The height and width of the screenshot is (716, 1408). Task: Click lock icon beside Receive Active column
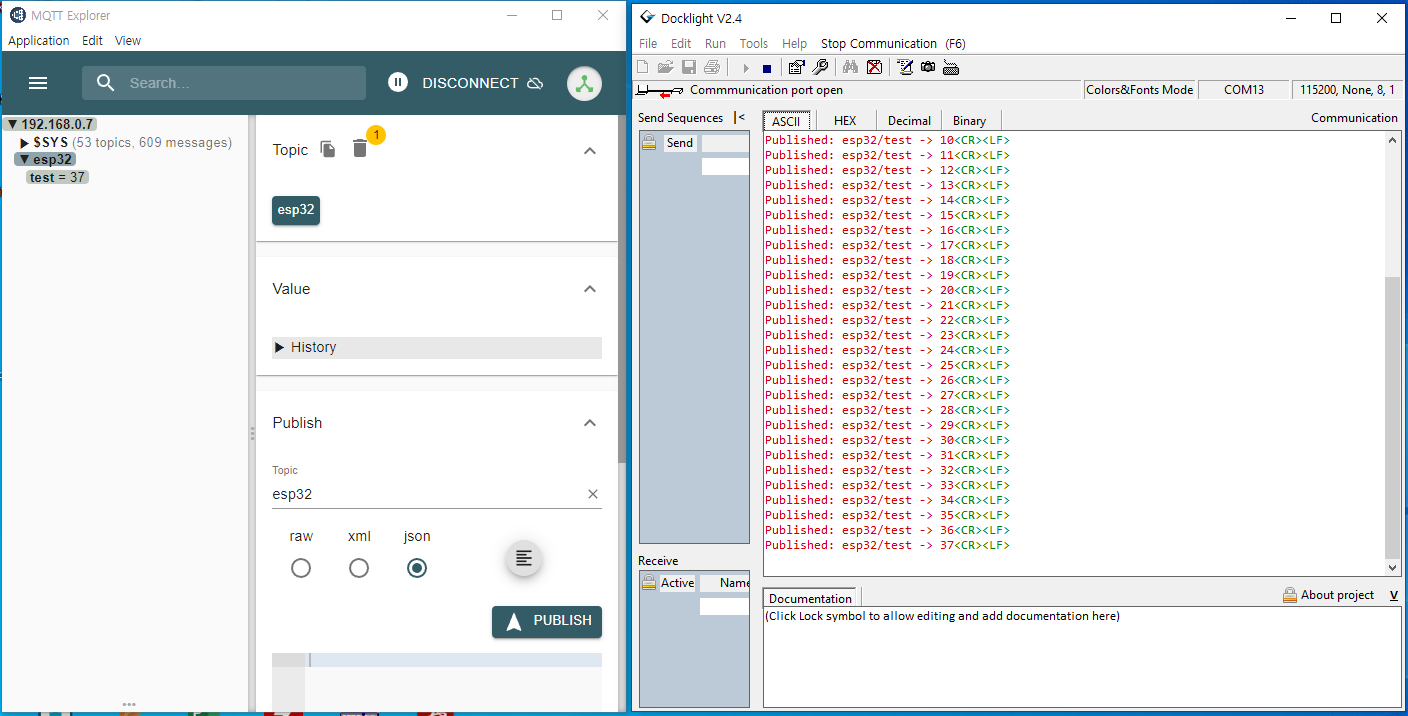(x=649, y=583)
